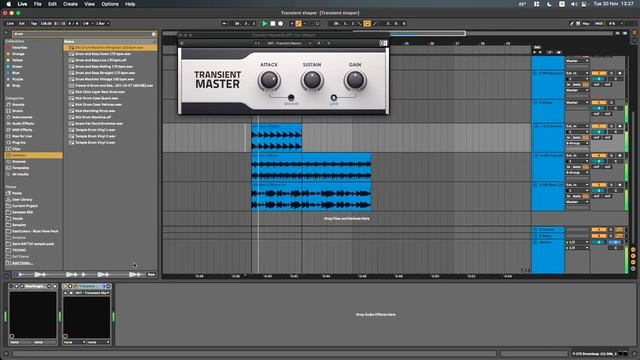Show All results in browser

pyautogui.click(x=20, y=174)
